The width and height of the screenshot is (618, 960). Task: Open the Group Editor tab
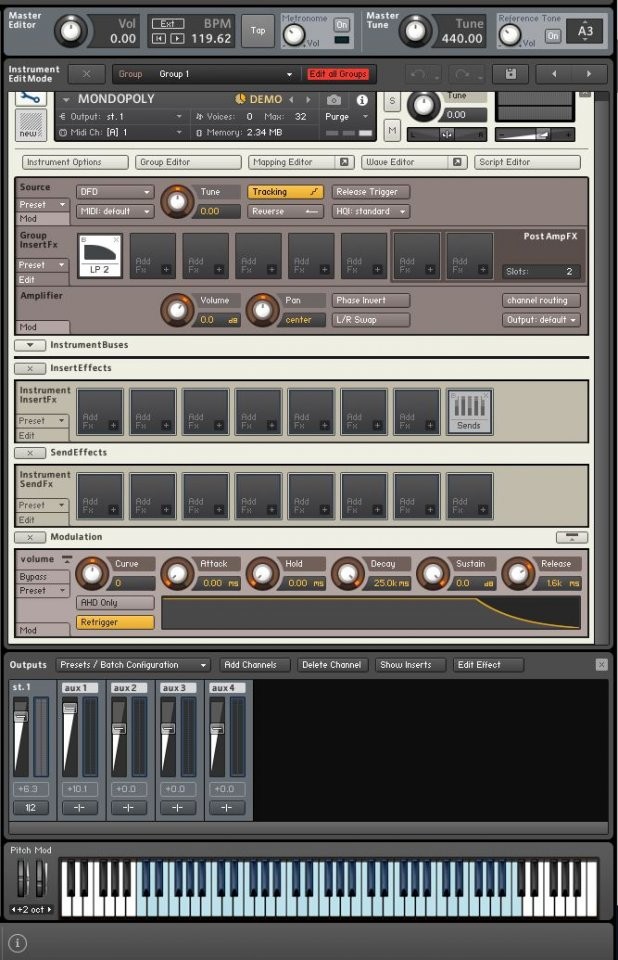(x=188, y=162)
